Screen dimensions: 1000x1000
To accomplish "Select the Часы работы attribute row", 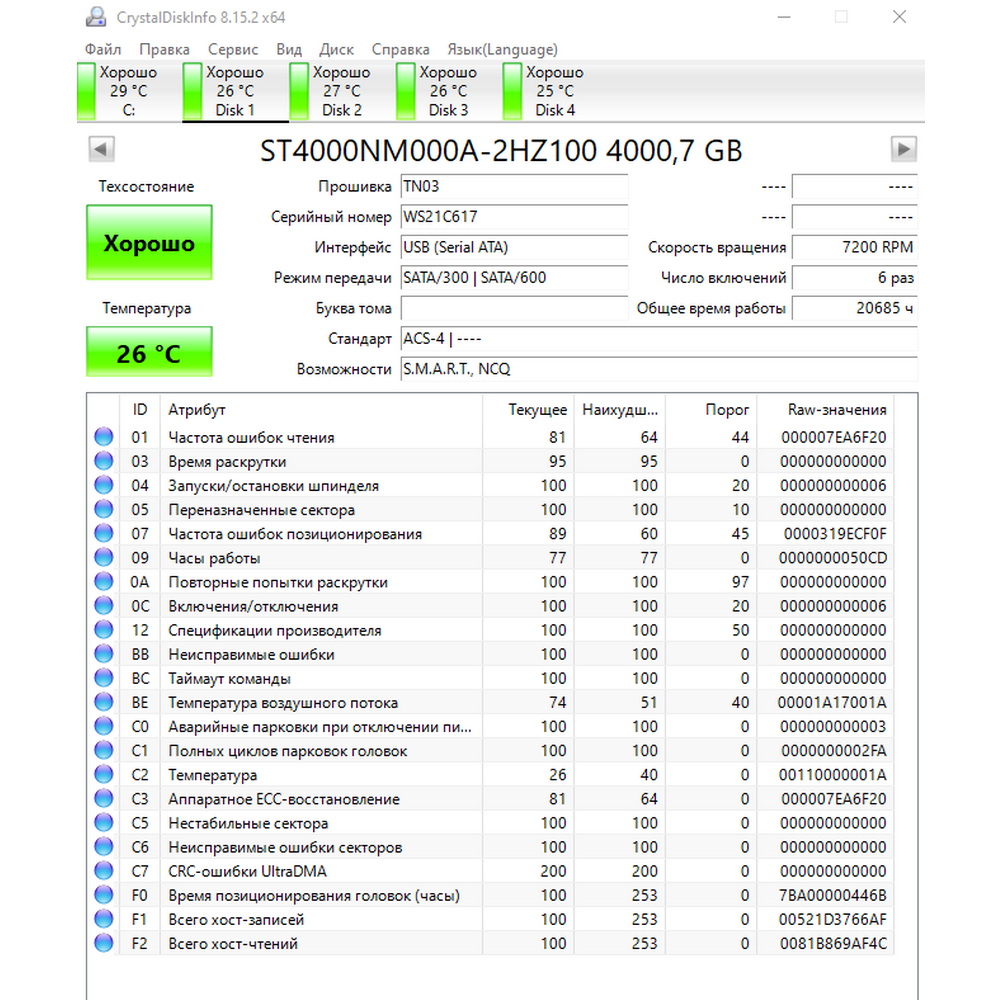I will point(490,557).
